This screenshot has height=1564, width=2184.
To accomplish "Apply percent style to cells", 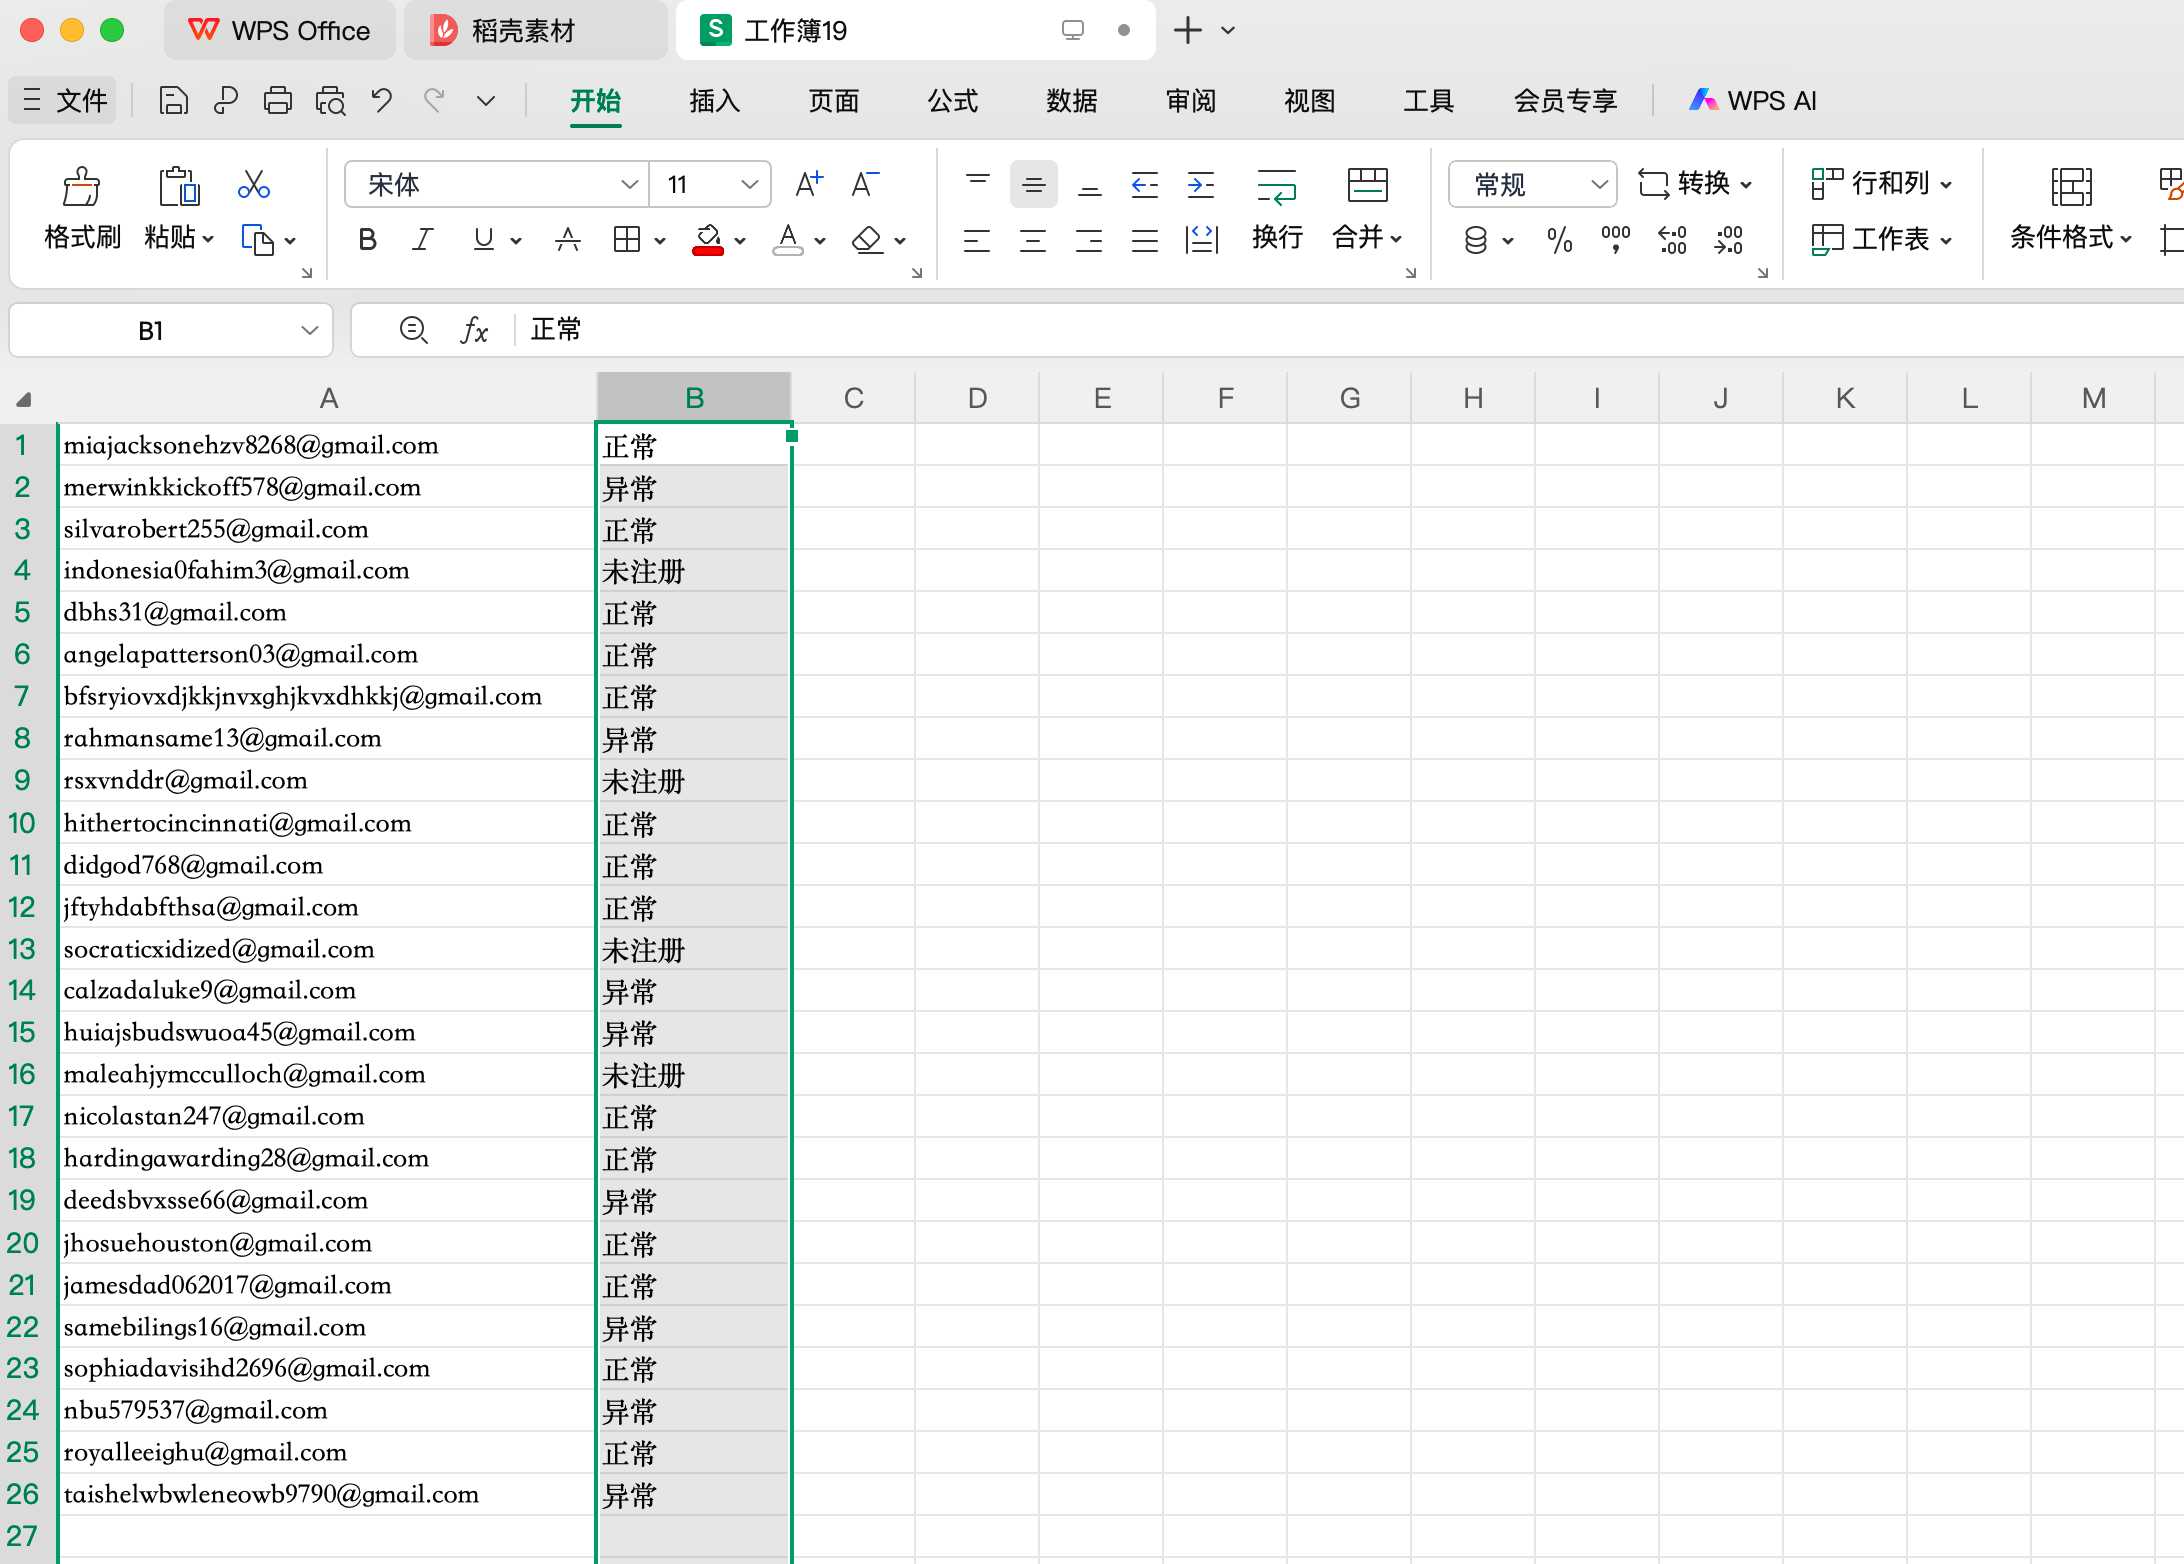I will click(1559, 240).
